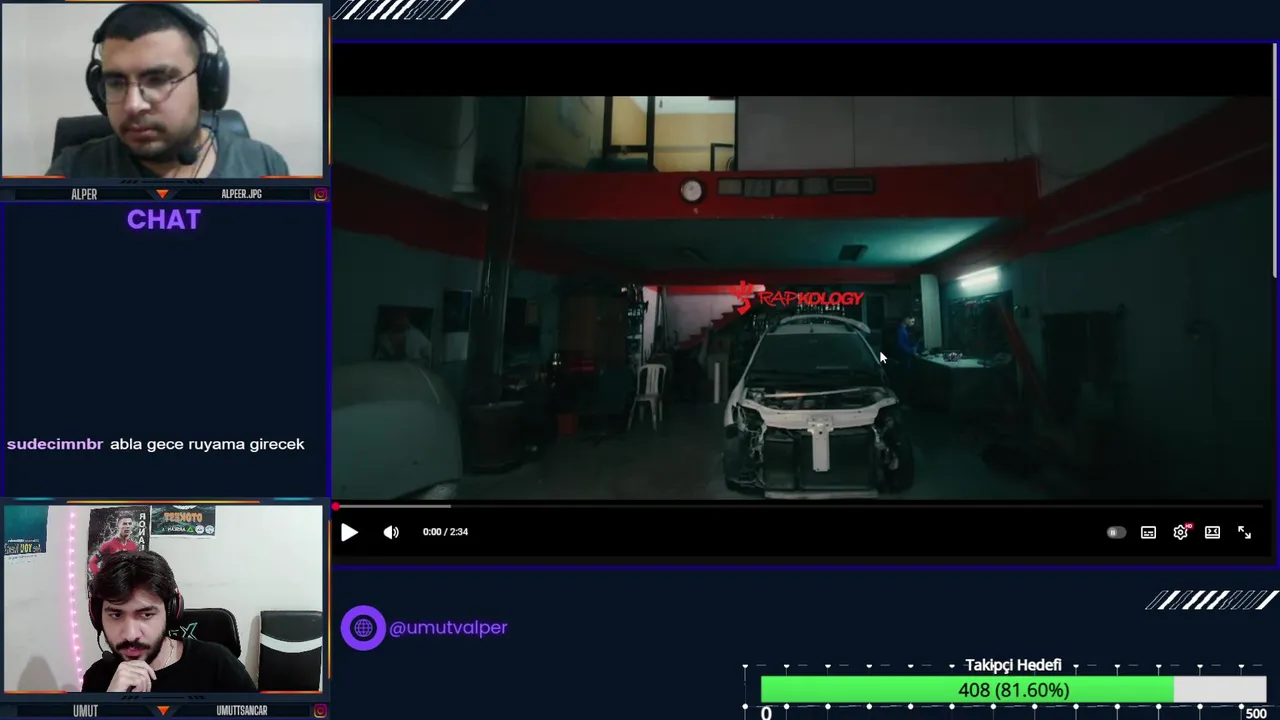Enter fullscreen mode

pos(1244,532)
